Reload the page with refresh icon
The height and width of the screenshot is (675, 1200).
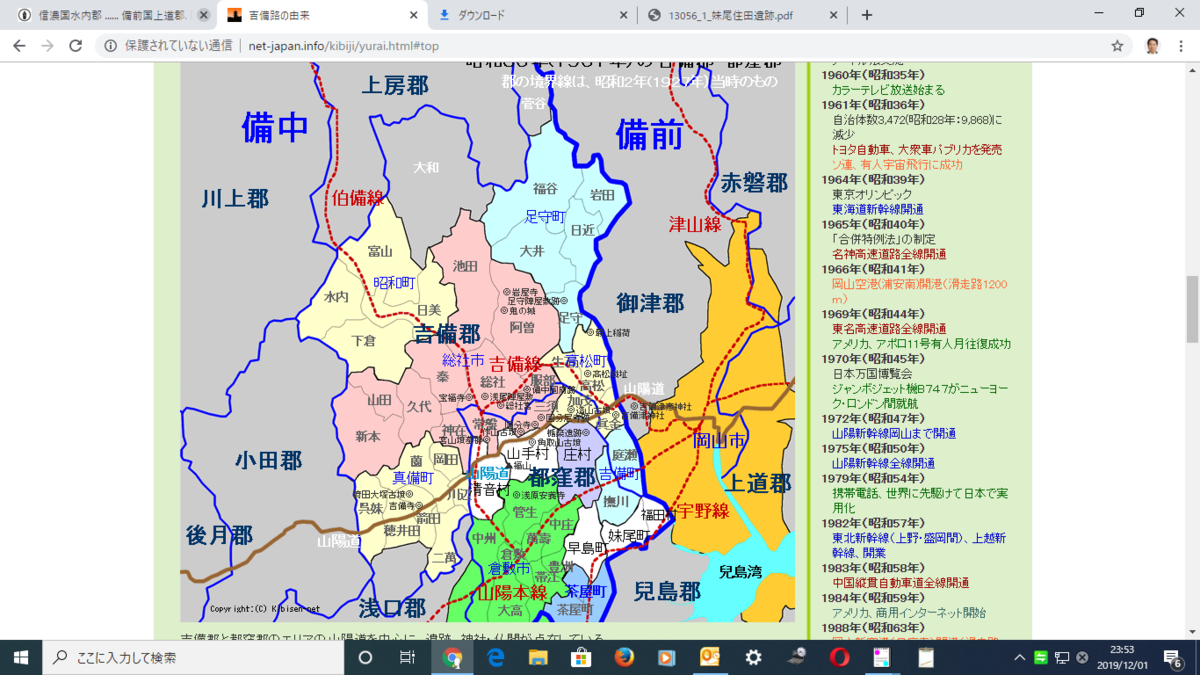coord(75,46)
